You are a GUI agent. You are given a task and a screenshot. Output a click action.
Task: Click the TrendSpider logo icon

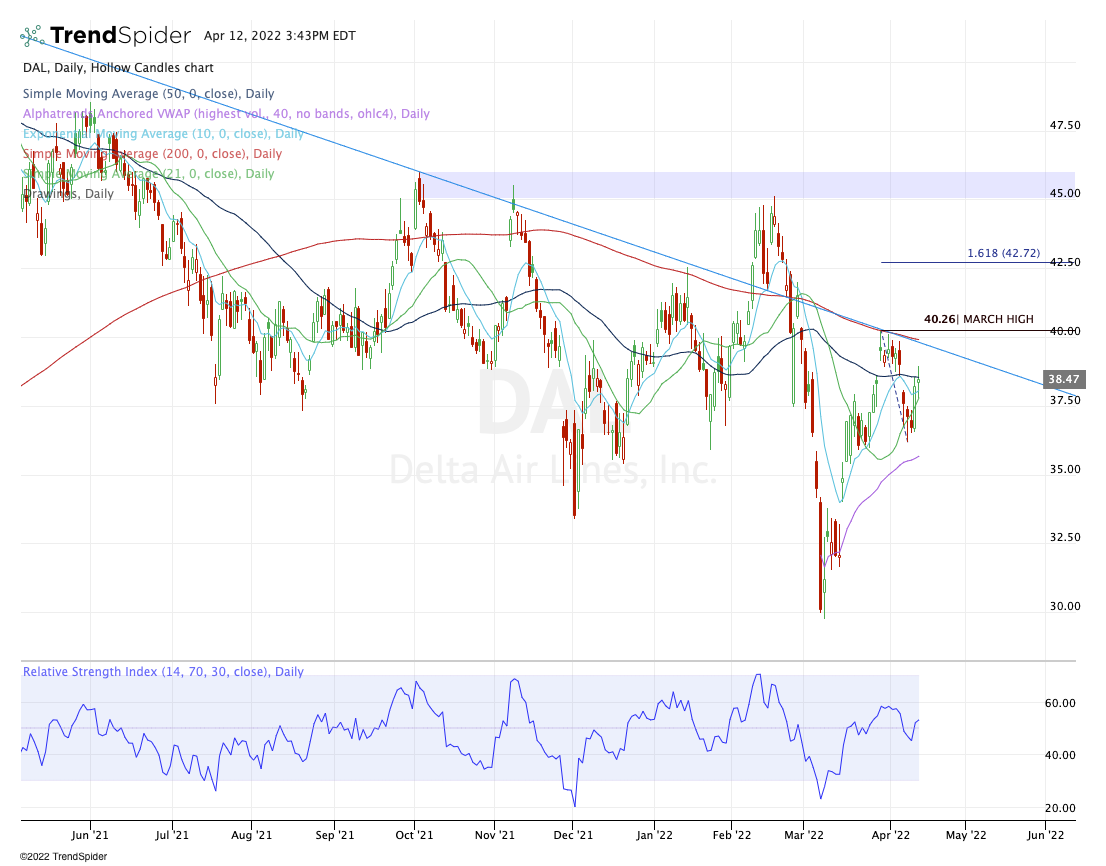32,36
